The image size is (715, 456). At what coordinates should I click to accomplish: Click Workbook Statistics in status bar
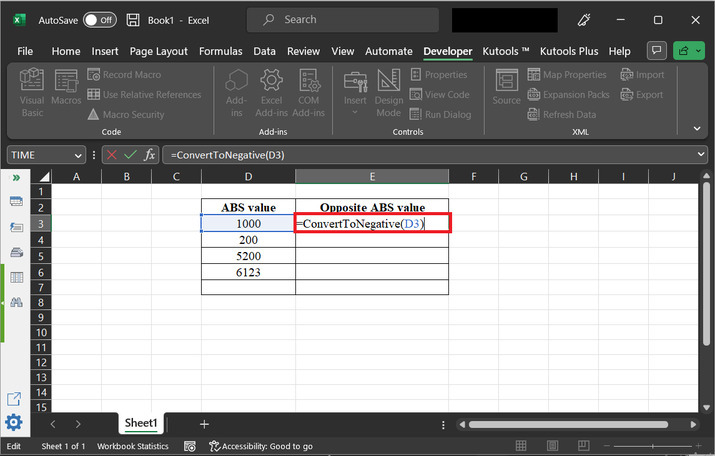(x=133, y=446)
